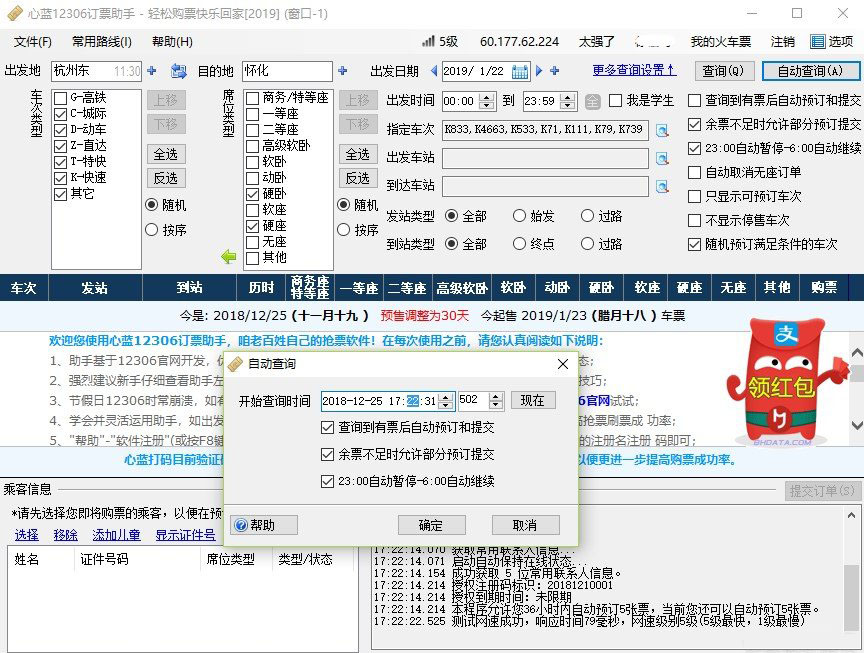This screenshot has height=653, width=864.
Task: Close the 自动查询 dialog
Action: point(563,364)
